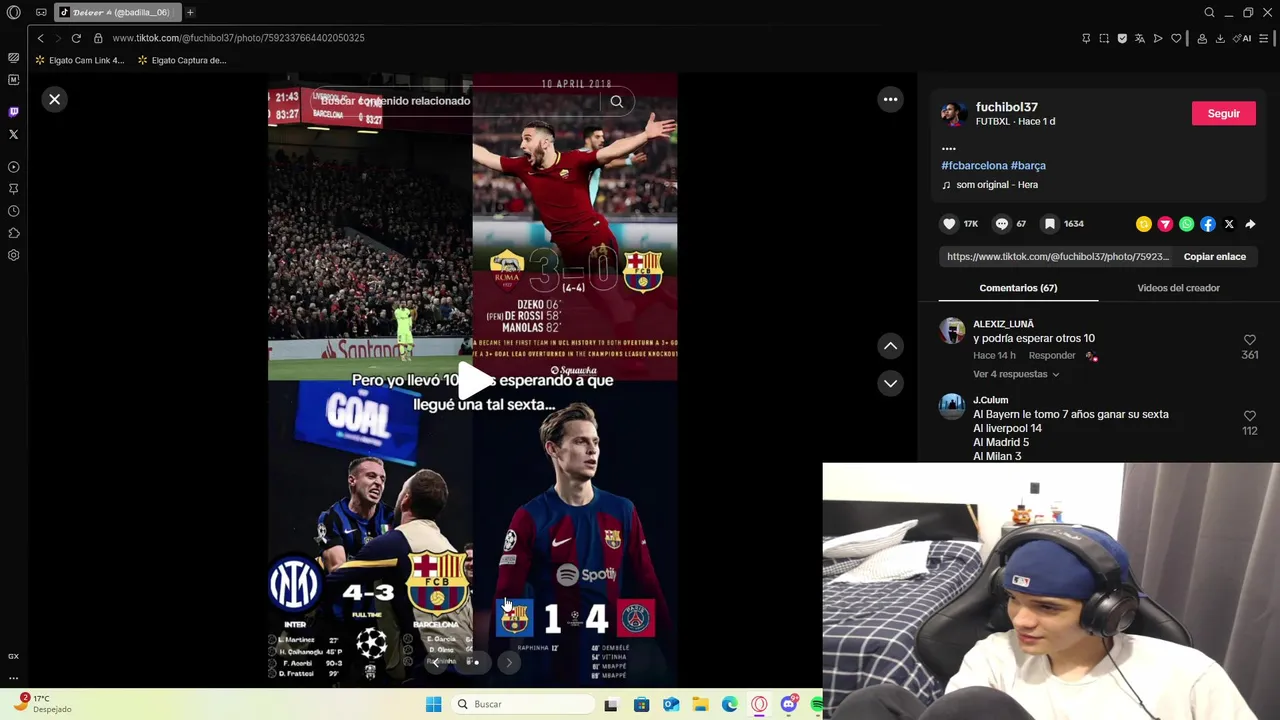Image resolution: width=1280 pixels, height=720 pixels.
Task: Open J.Culum's profile picture
Action: click(952, 406)
